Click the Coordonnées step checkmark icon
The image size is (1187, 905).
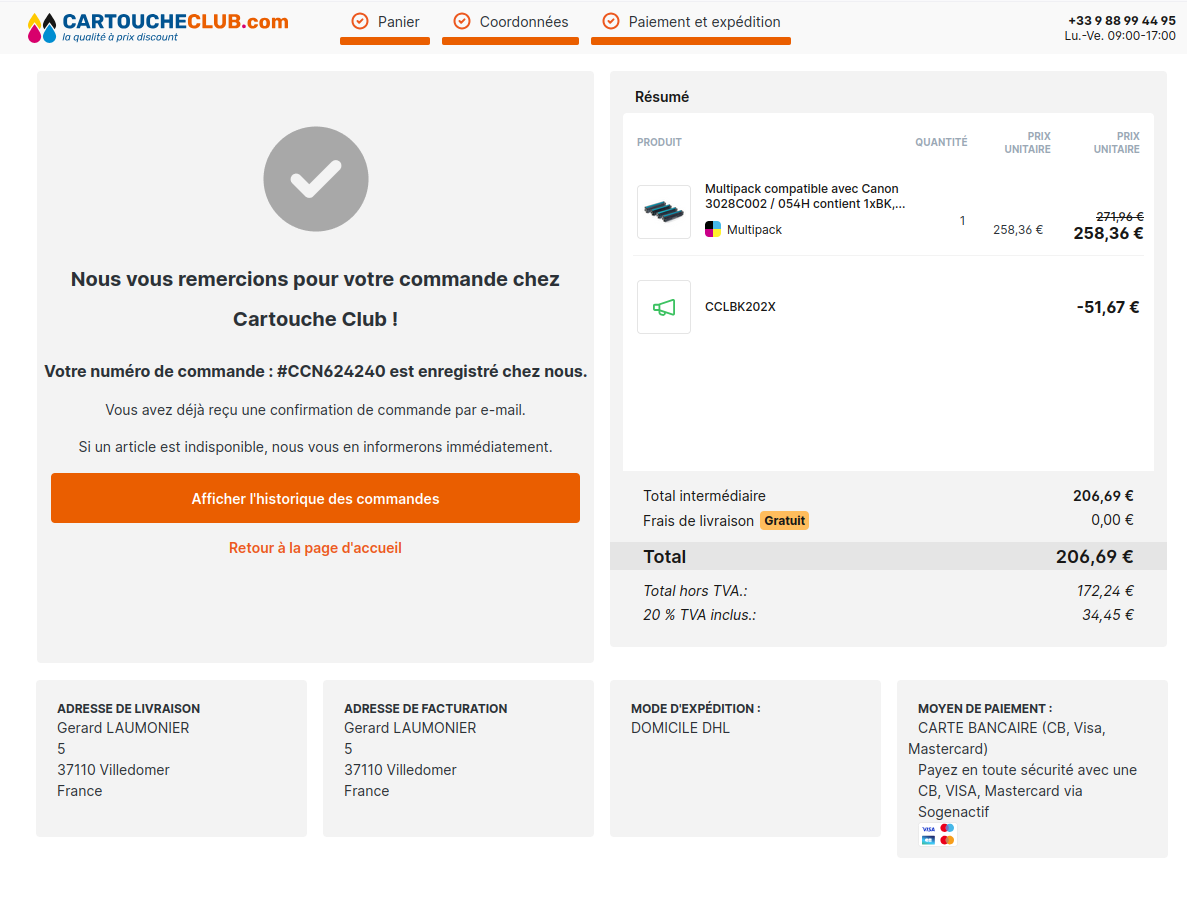pyautogui.click(x=462, y=21)
